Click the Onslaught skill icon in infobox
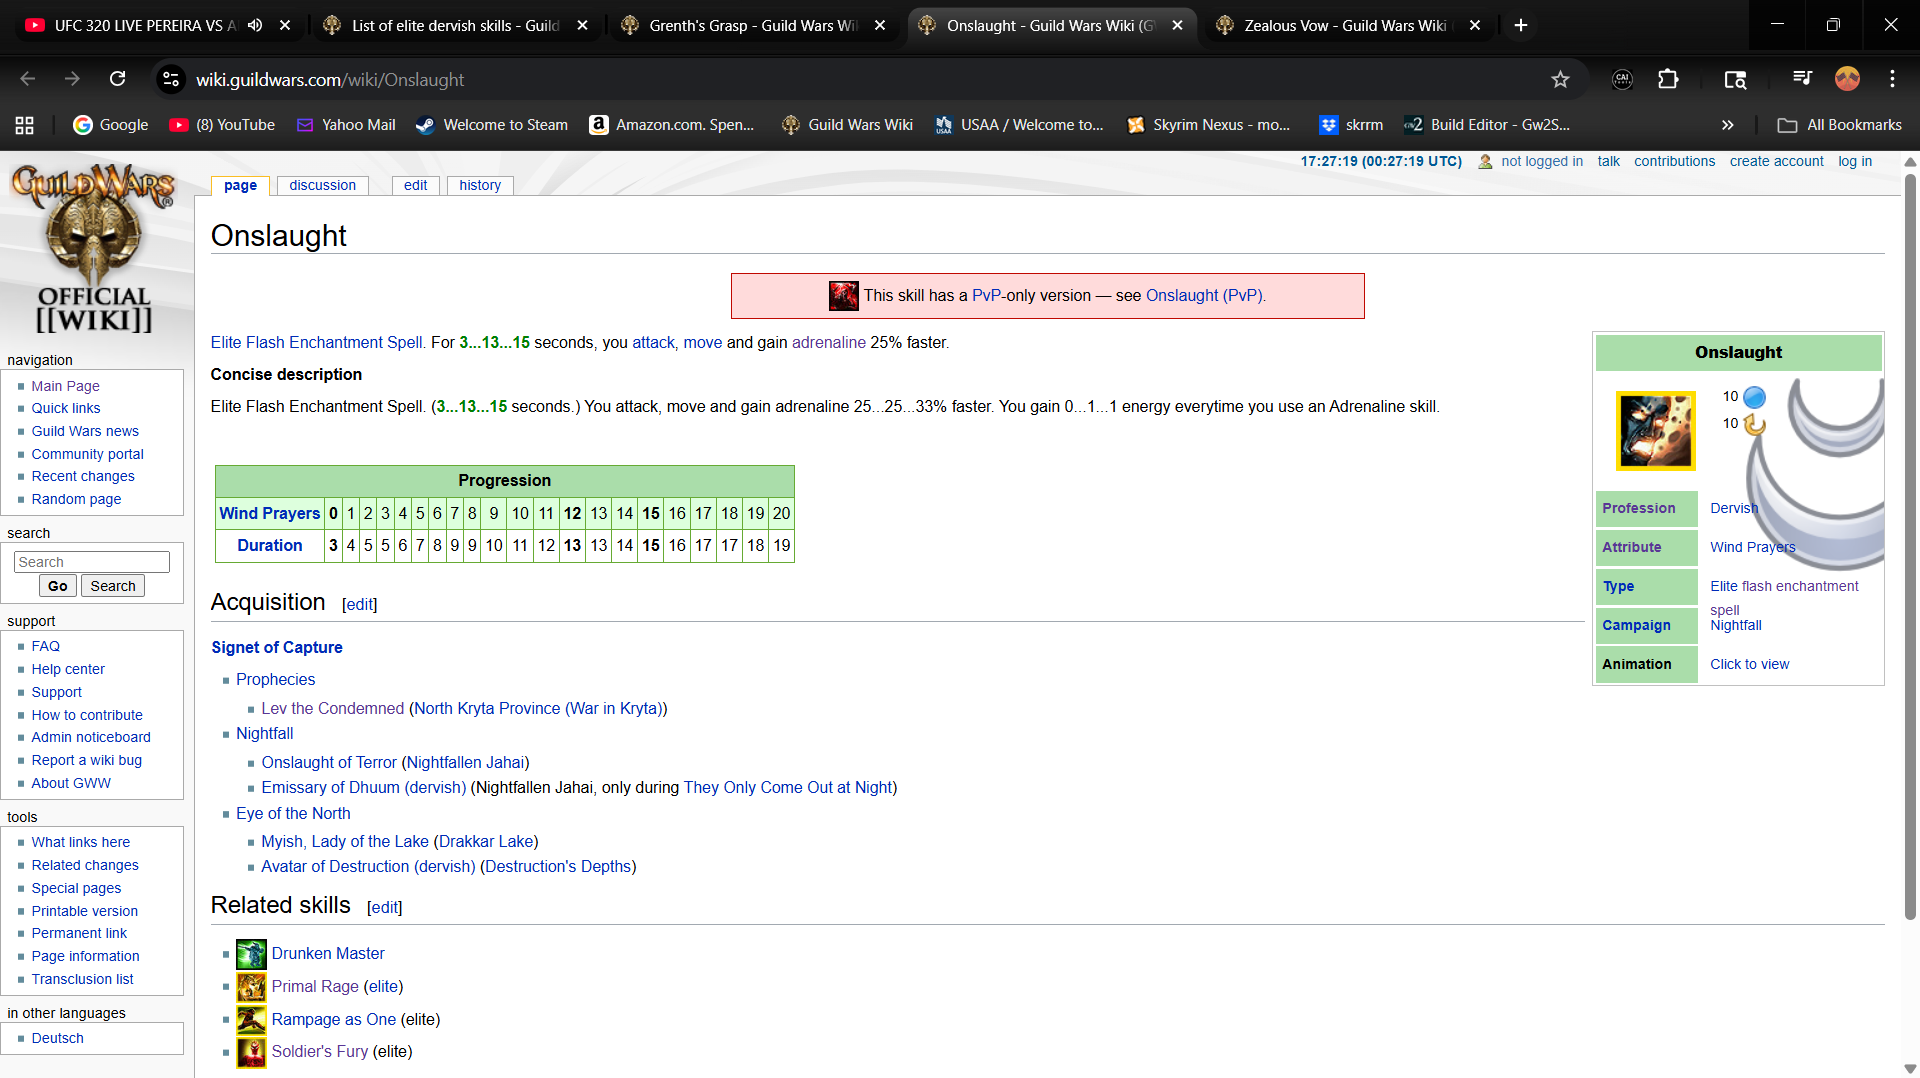1920x1078 pixels. 1656,431
